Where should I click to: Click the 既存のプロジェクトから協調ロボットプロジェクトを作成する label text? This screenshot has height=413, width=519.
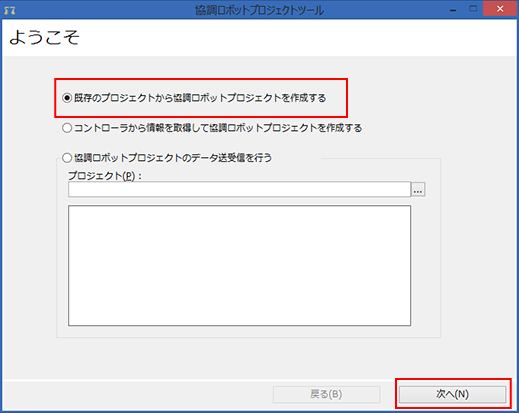[200, 98]
